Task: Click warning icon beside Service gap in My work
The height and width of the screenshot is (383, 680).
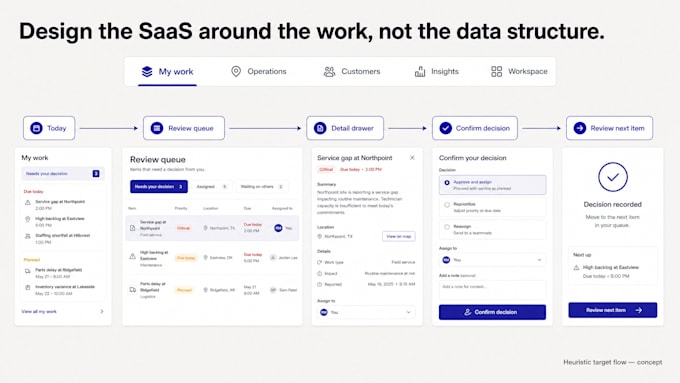Action: coord(28,203)
